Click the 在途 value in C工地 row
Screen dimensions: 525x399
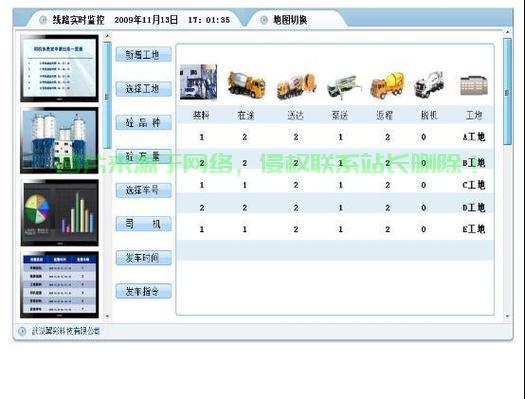(x=245, y=185)
